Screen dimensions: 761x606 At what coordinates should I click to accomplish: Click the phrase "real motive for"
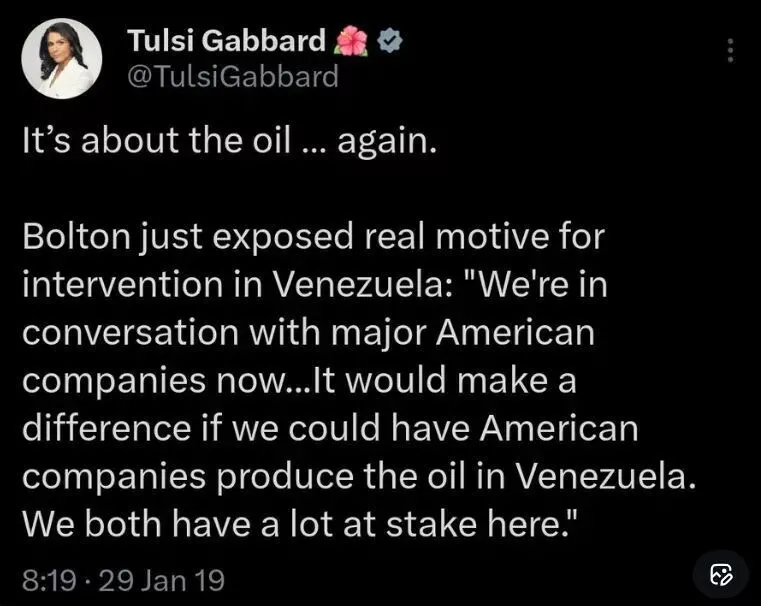pos(500,241)
